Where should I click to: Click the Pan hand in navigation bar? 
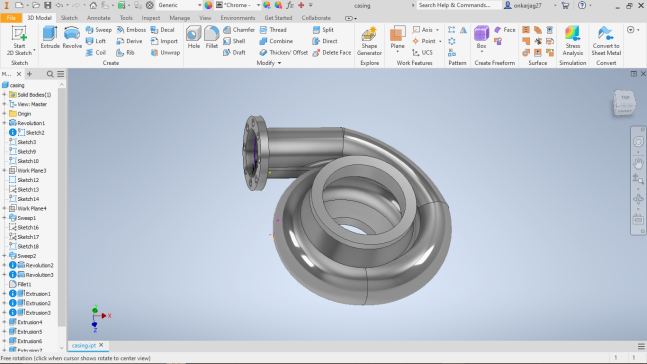638,163
